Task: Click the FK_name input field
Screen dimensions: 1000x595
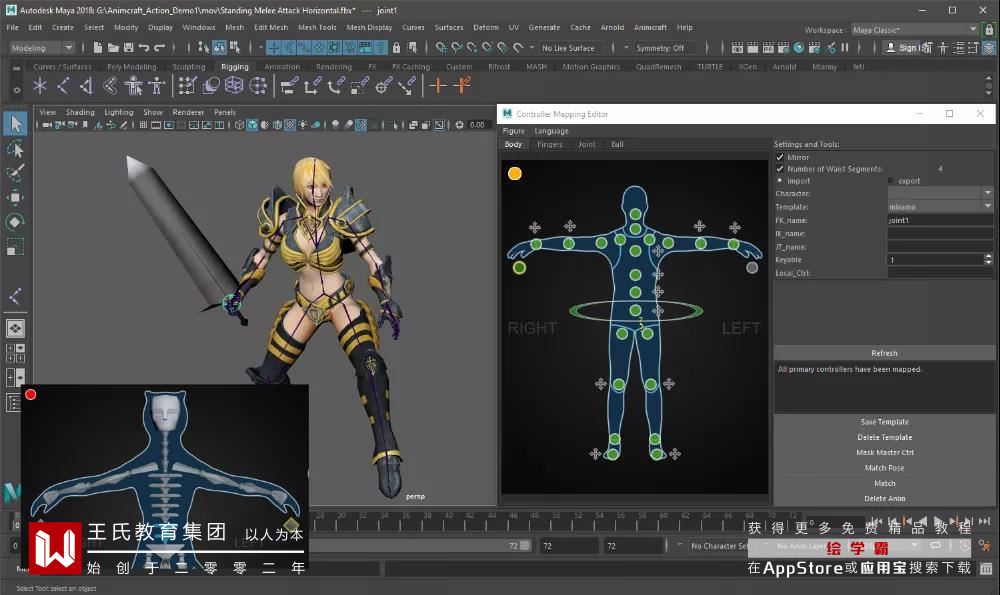Action: point(939,219)
